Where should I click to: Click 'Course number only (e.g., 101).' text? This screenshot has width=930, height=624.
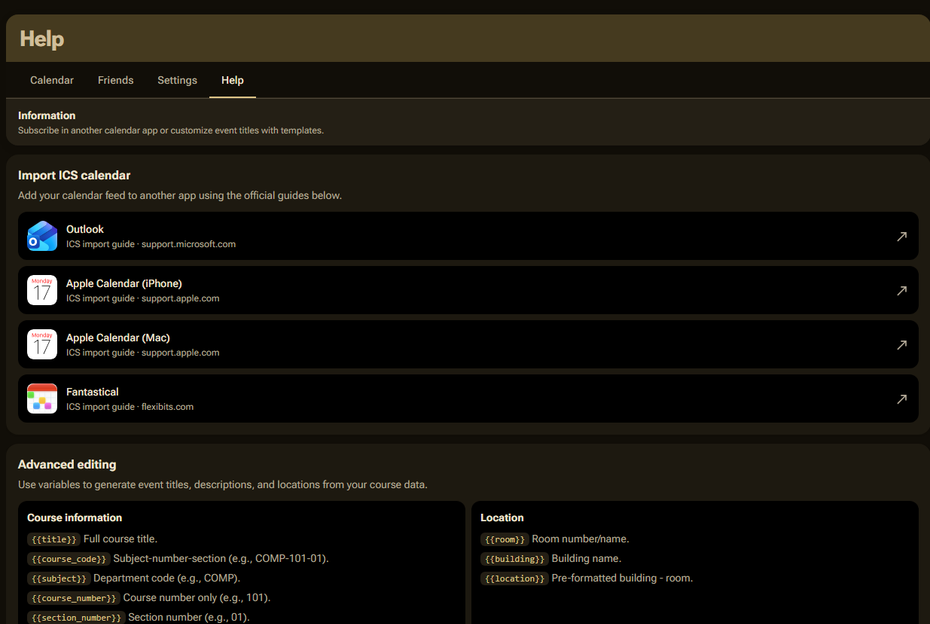[197, 597]
